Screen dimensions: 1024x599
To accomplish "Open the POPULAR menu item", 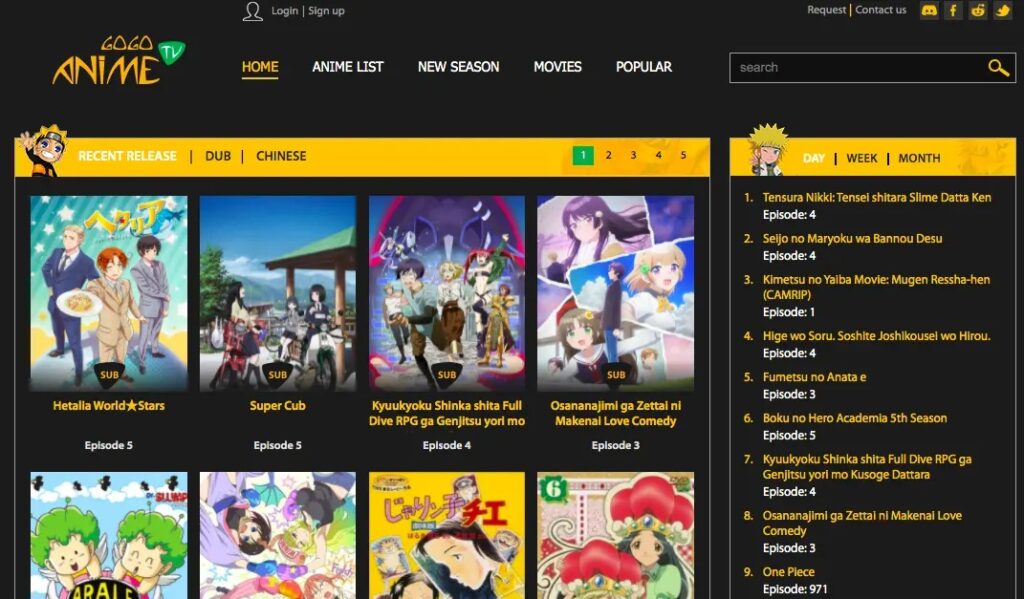I will click(x=643, y=67).
